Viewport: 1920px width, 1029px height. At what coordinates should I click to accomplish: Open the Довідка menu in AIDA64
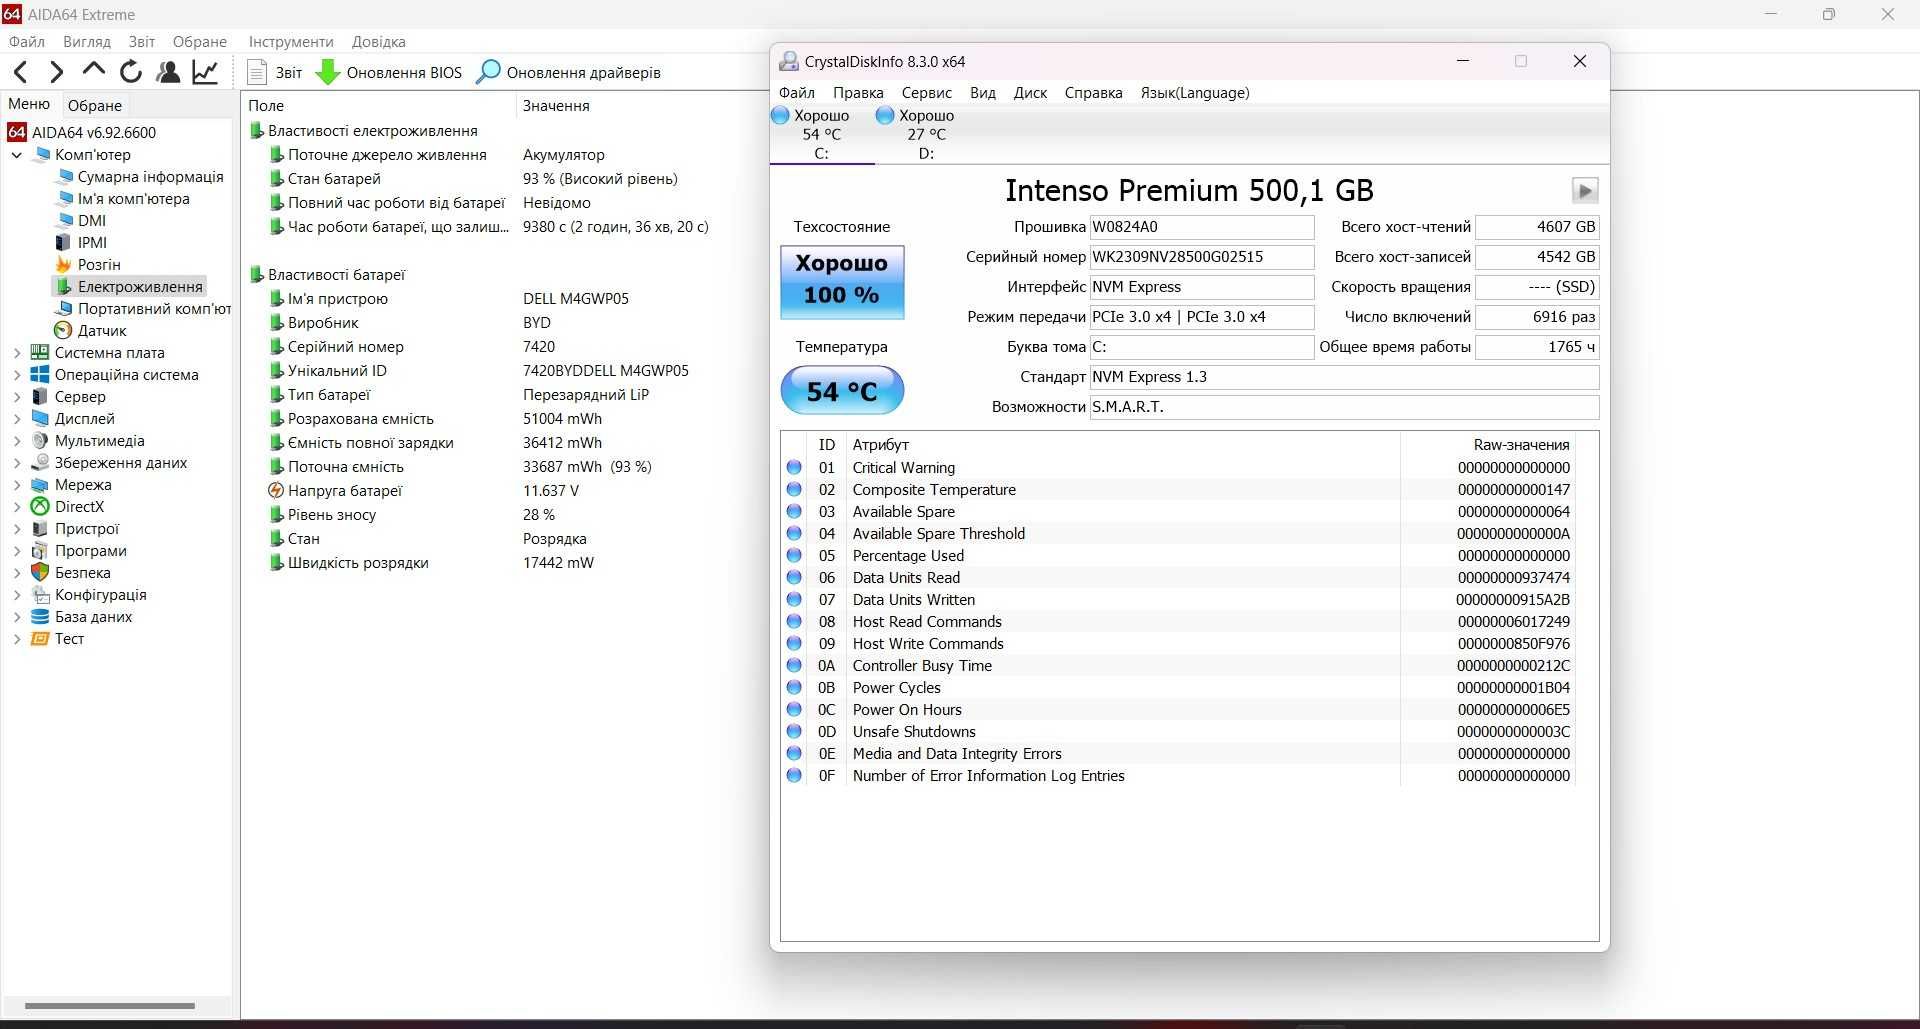click(378, 42)
